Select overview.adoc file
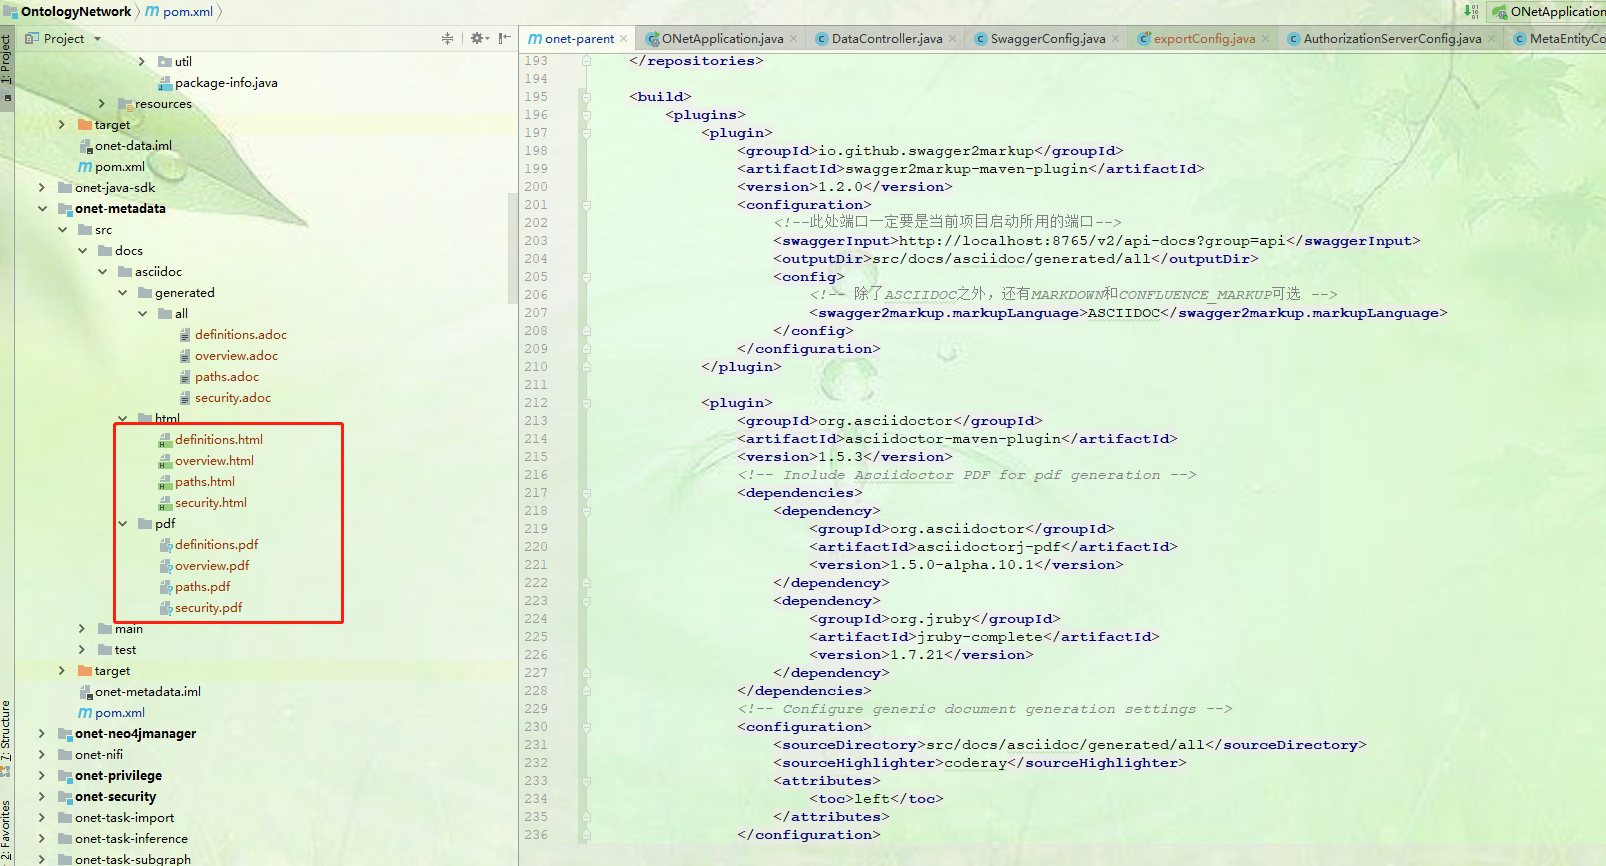Screen dimensions: 1606x866 pyautogui.click(x=236, y=356)
